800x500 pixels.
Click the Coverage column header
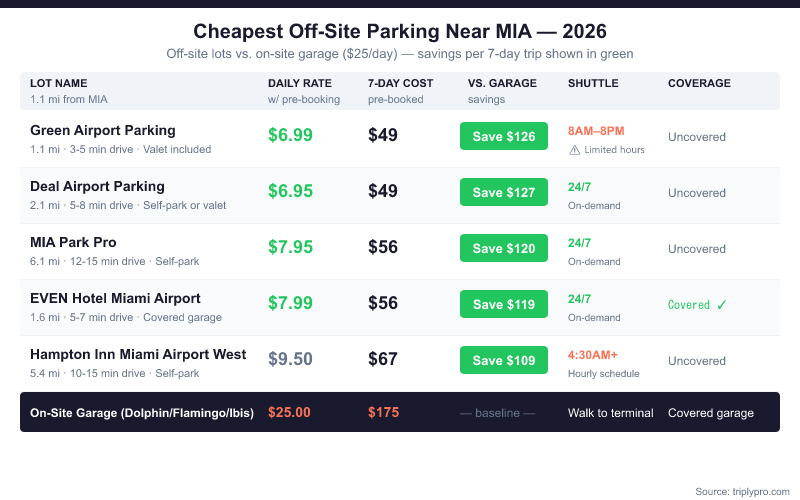click(x=699, y=83)
